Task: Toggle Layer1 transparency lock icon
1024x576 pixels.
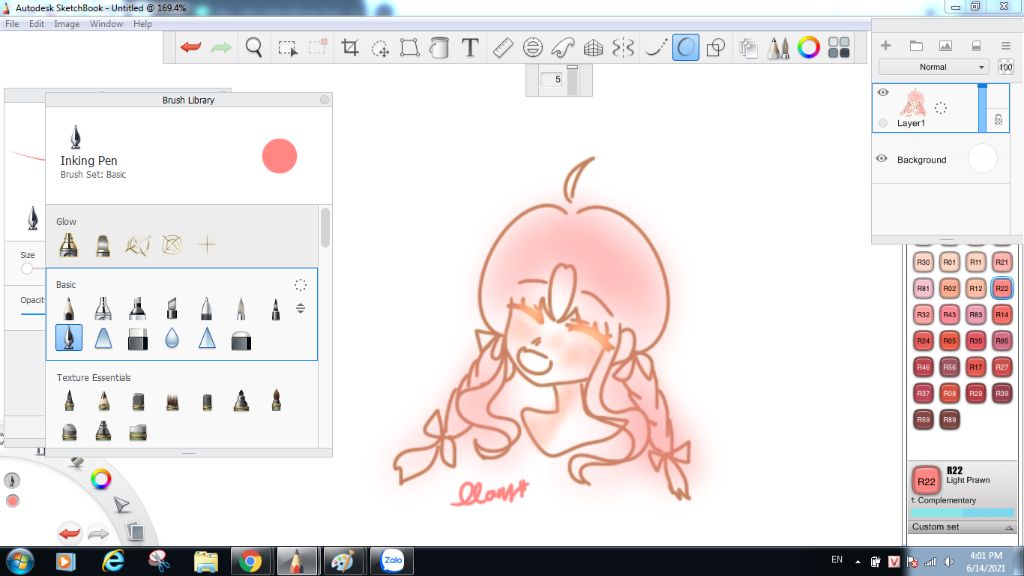Action: tap(998, 120)
